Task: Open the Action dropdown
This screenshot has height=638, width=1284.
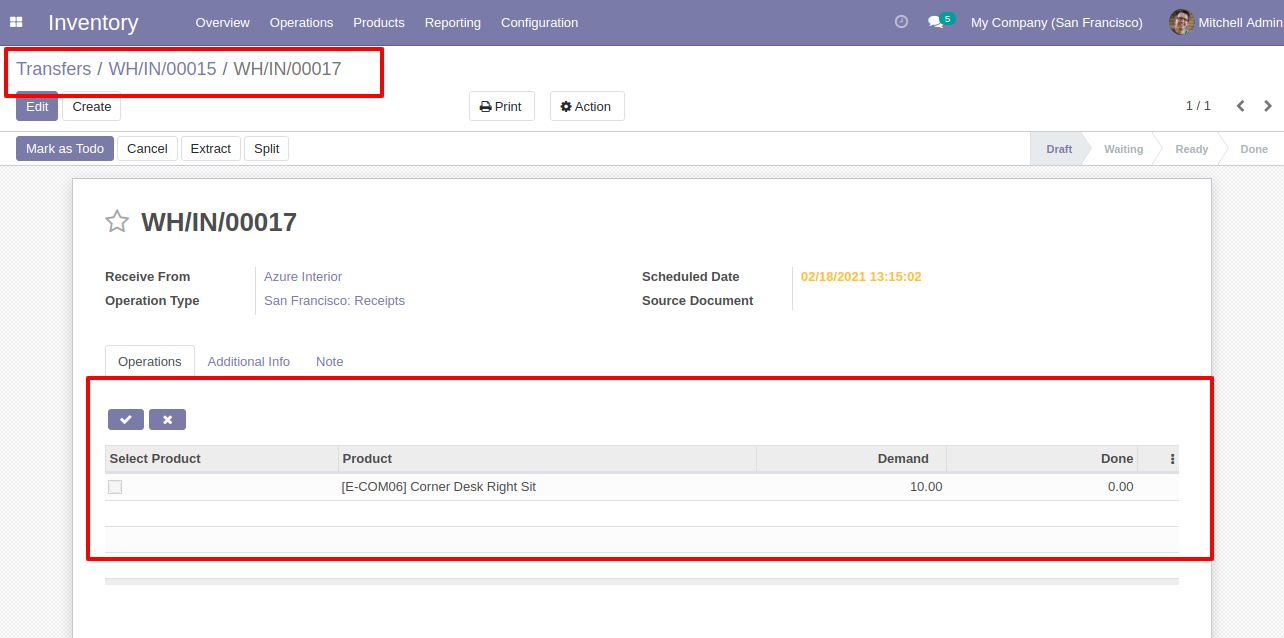Action: pyautogui.click(x=587, y=107)
